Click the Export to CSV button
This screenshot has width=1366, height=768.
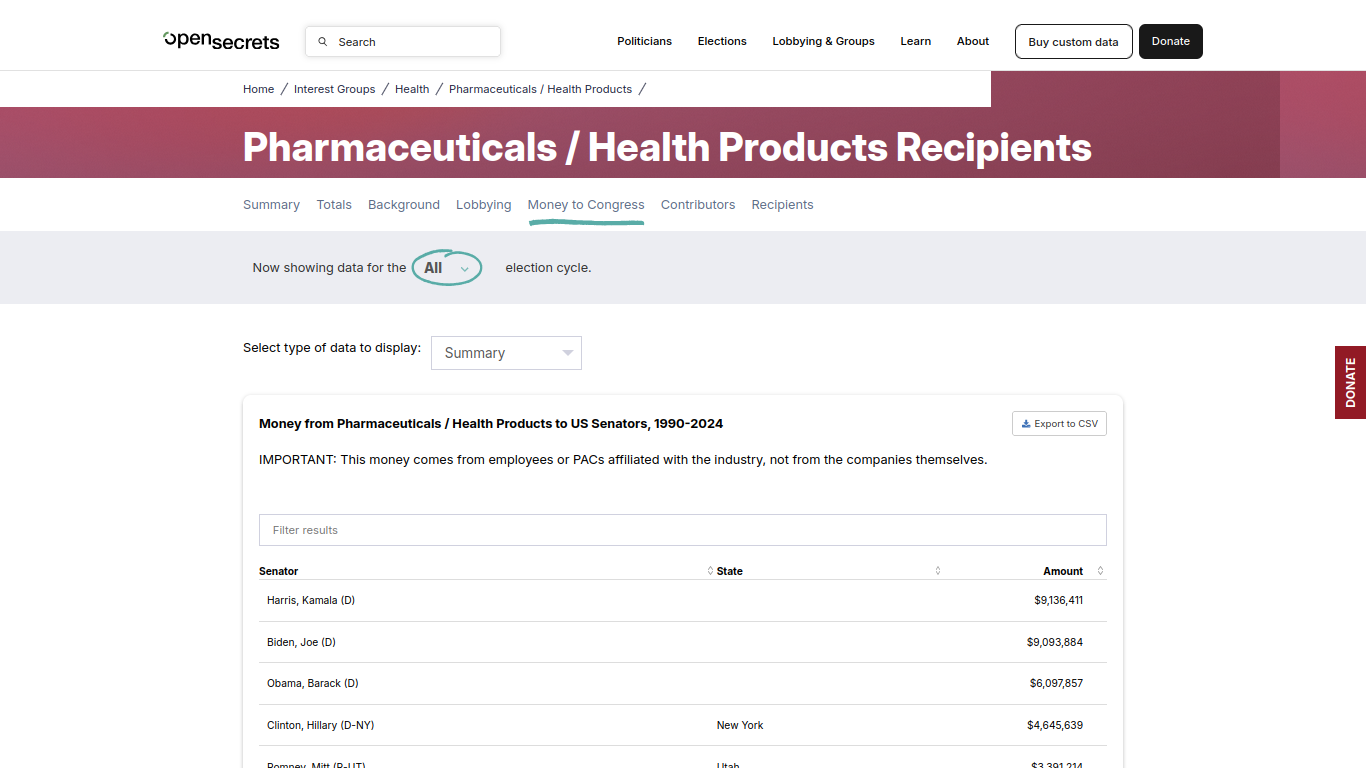pyautogui.click(x=1059, y=424)
